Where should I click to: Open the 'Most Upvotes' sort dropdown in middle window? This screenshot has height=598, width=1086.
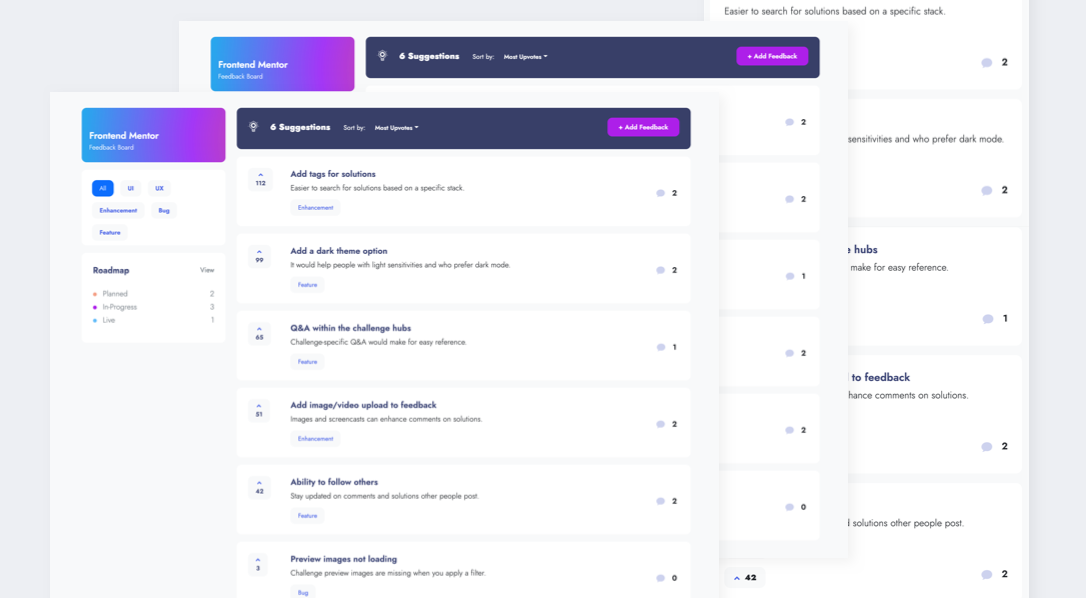tap(526, 57)
